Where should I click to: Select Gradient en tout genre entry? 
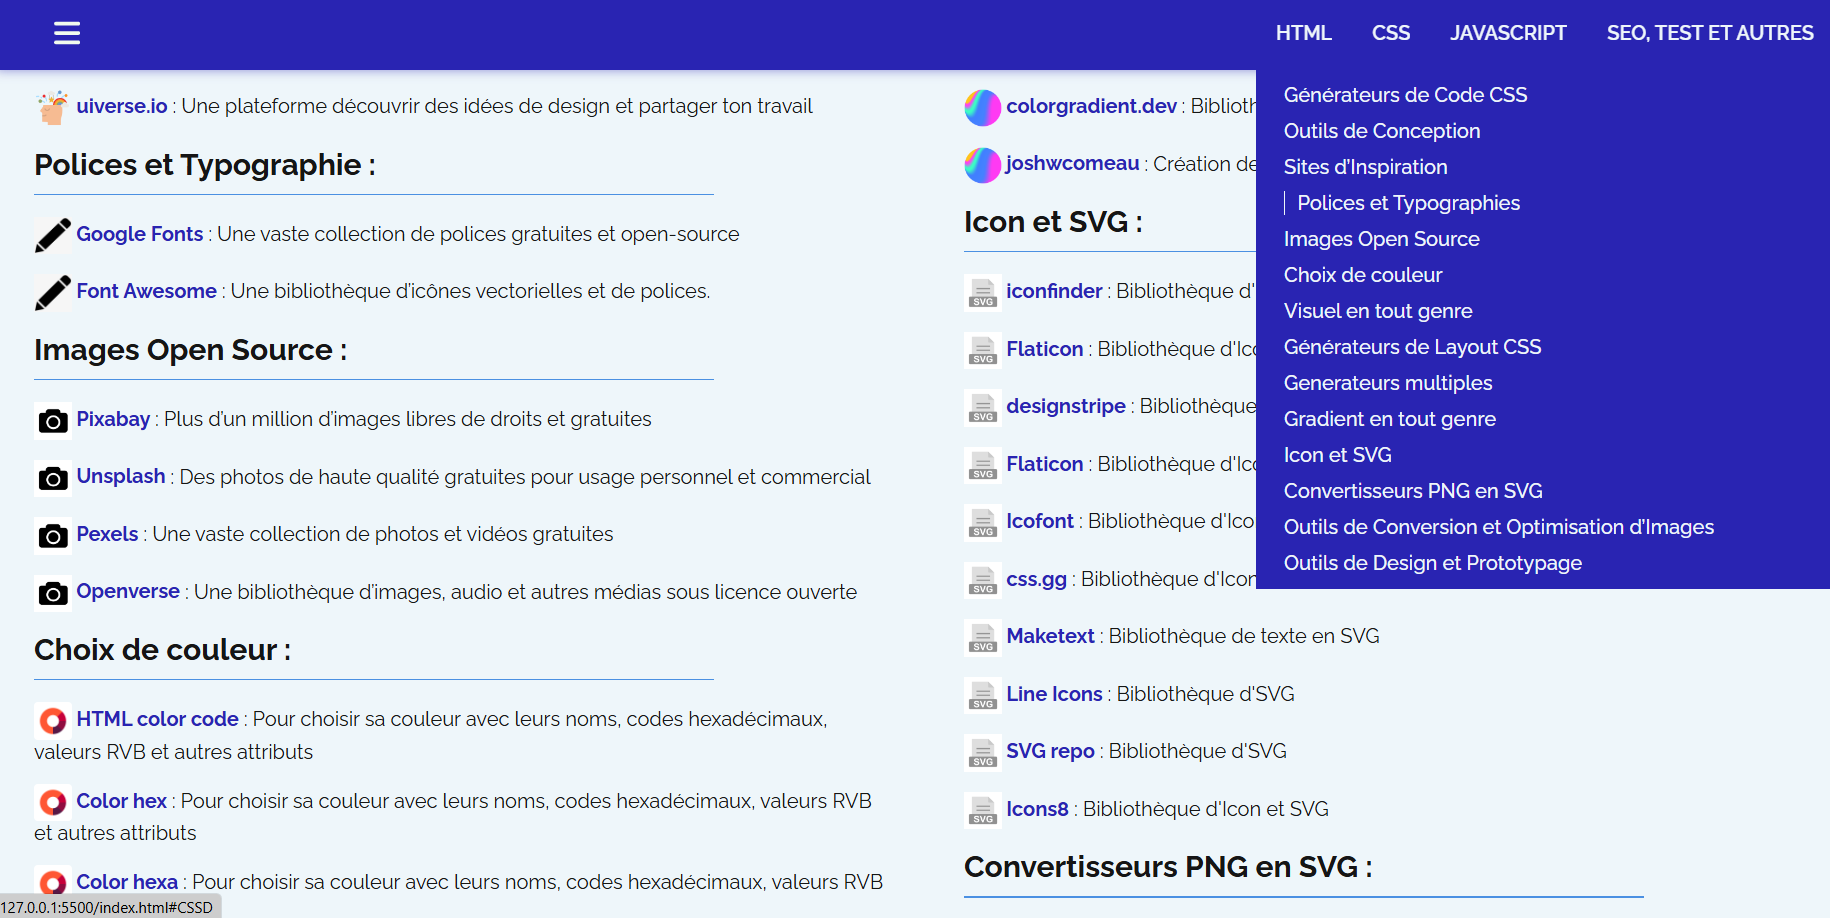click(x=1390, y=419)
